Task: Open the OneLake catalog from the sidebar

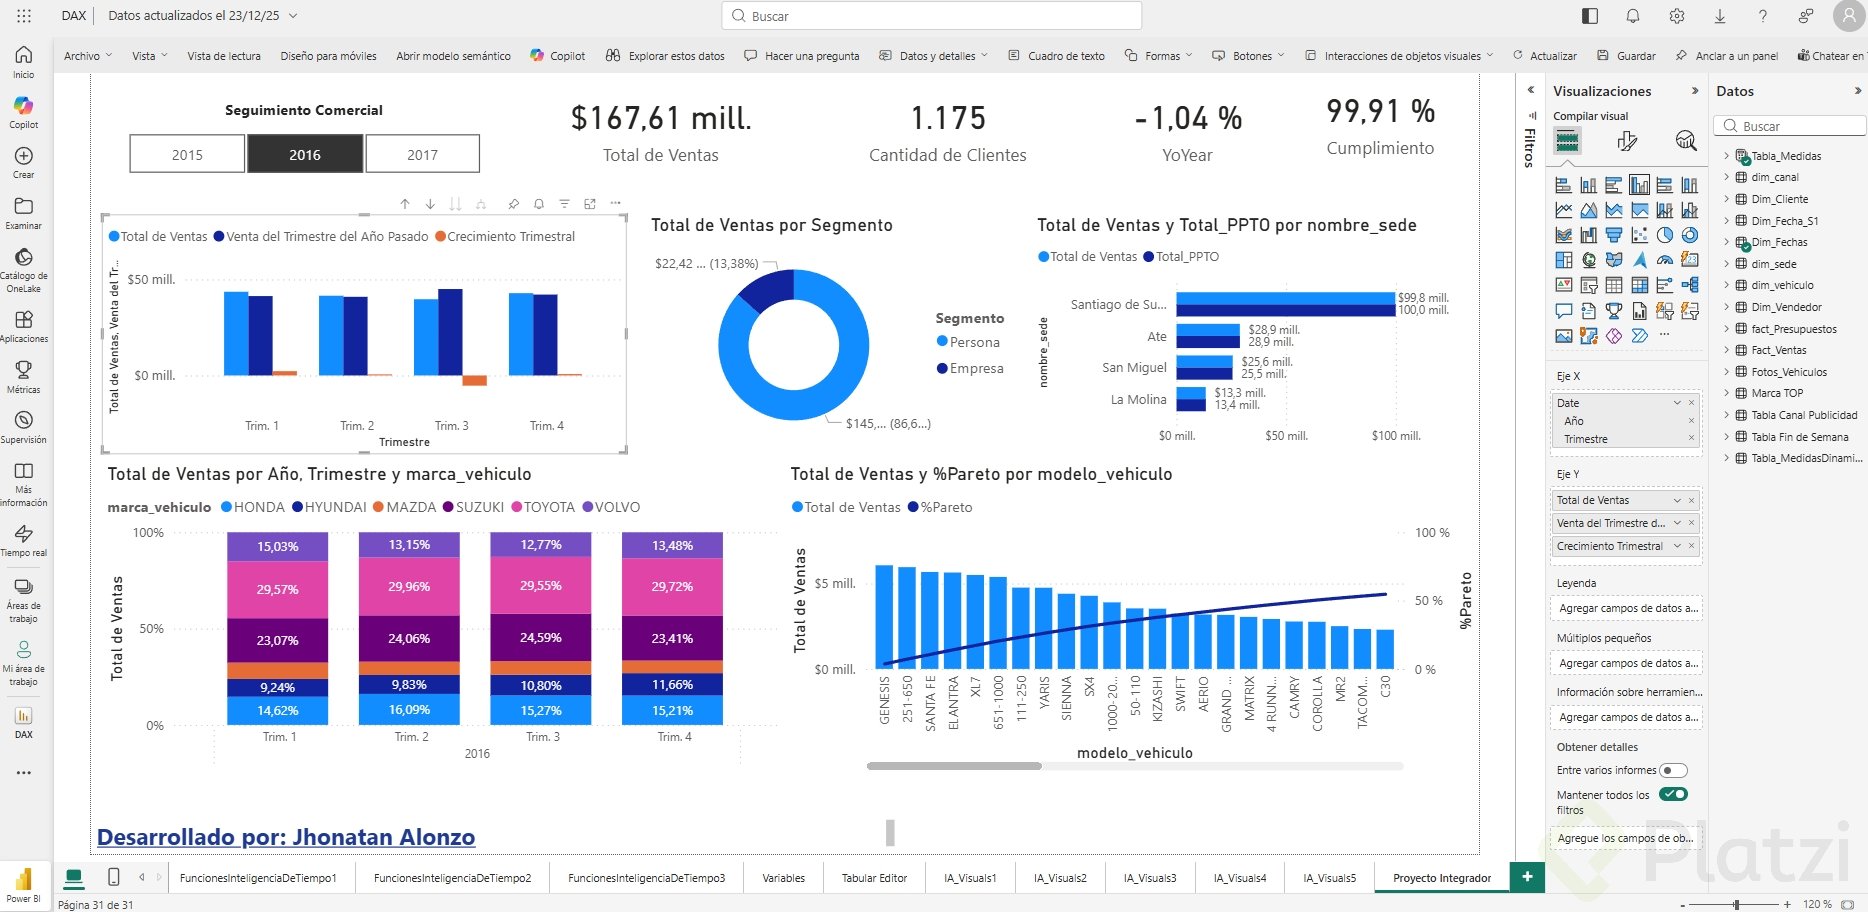Action: point(23,268)
